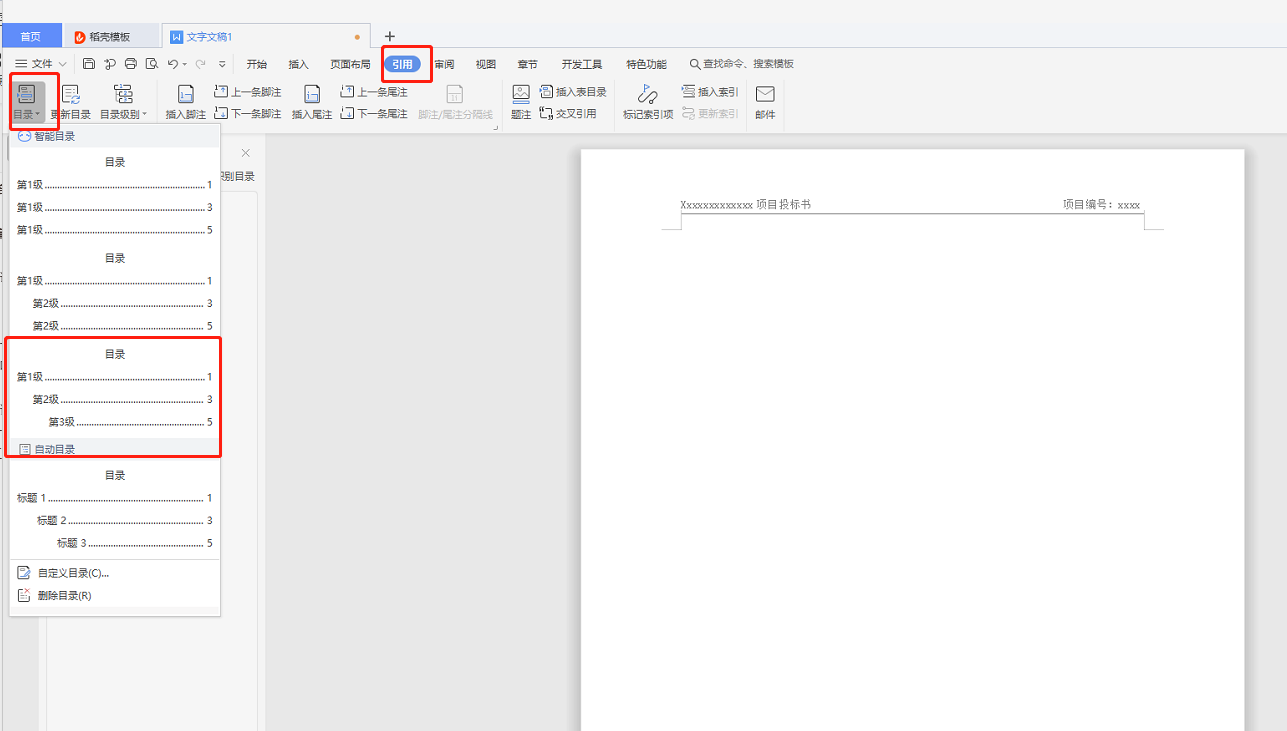Go to 上一条尾注 previous endnote
1287x731 pixels.
tap(374, 92)
